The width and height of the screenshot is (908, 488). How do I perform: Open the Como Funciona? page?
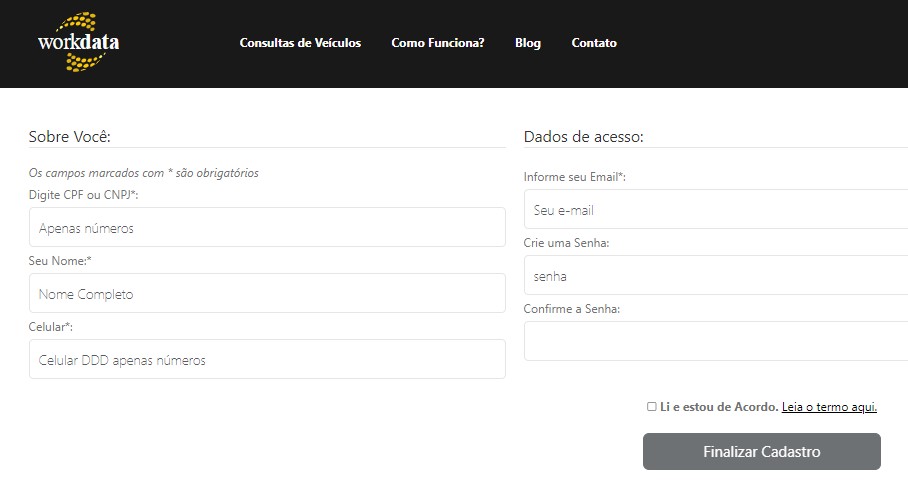point(438,43)
